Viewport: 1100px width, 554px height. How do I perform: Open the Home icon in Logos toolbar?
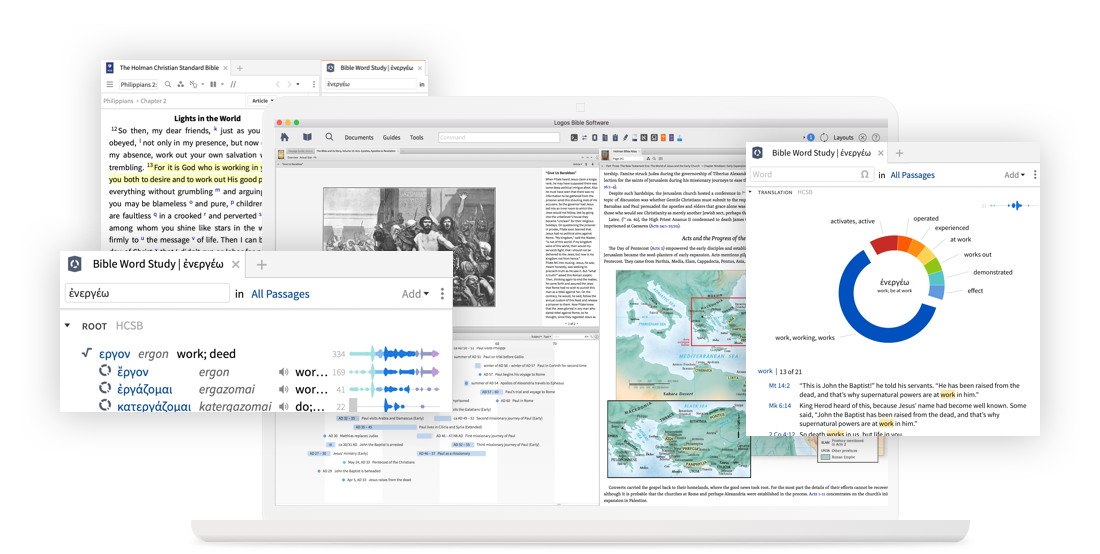click(x=285, y=137)
